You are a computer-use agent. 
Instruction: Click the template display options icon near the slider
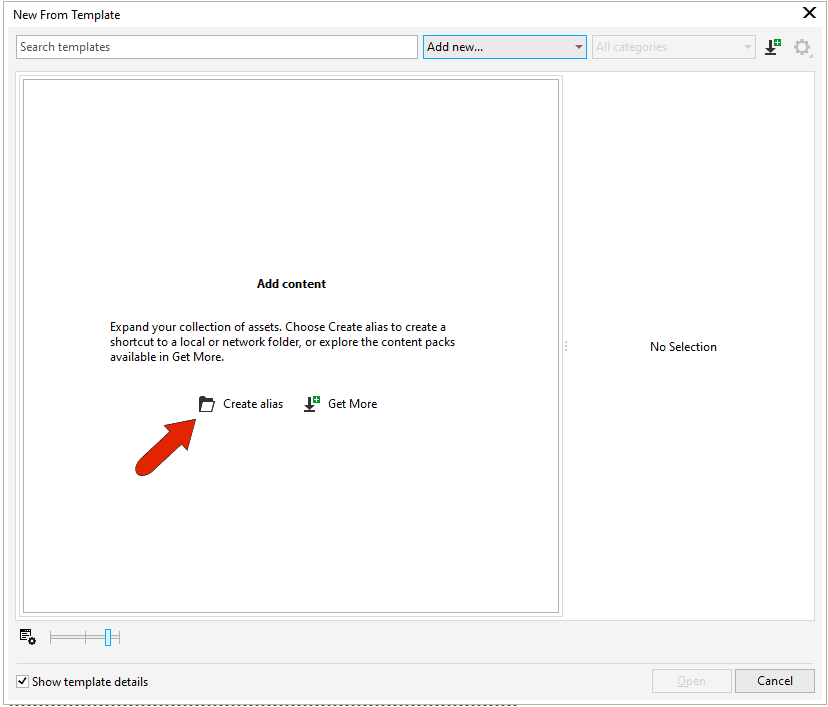(x=27, y=637)
